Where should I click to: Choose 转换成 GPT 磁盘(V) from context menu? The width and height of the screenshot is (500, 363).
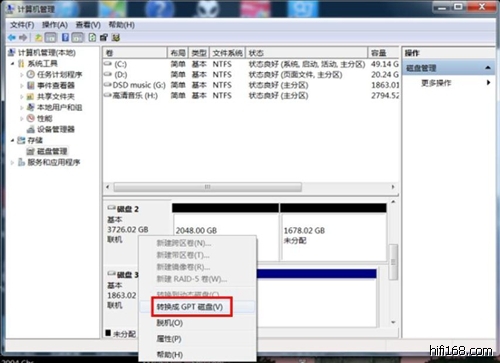pyautogui.click(x=190, y=307)
